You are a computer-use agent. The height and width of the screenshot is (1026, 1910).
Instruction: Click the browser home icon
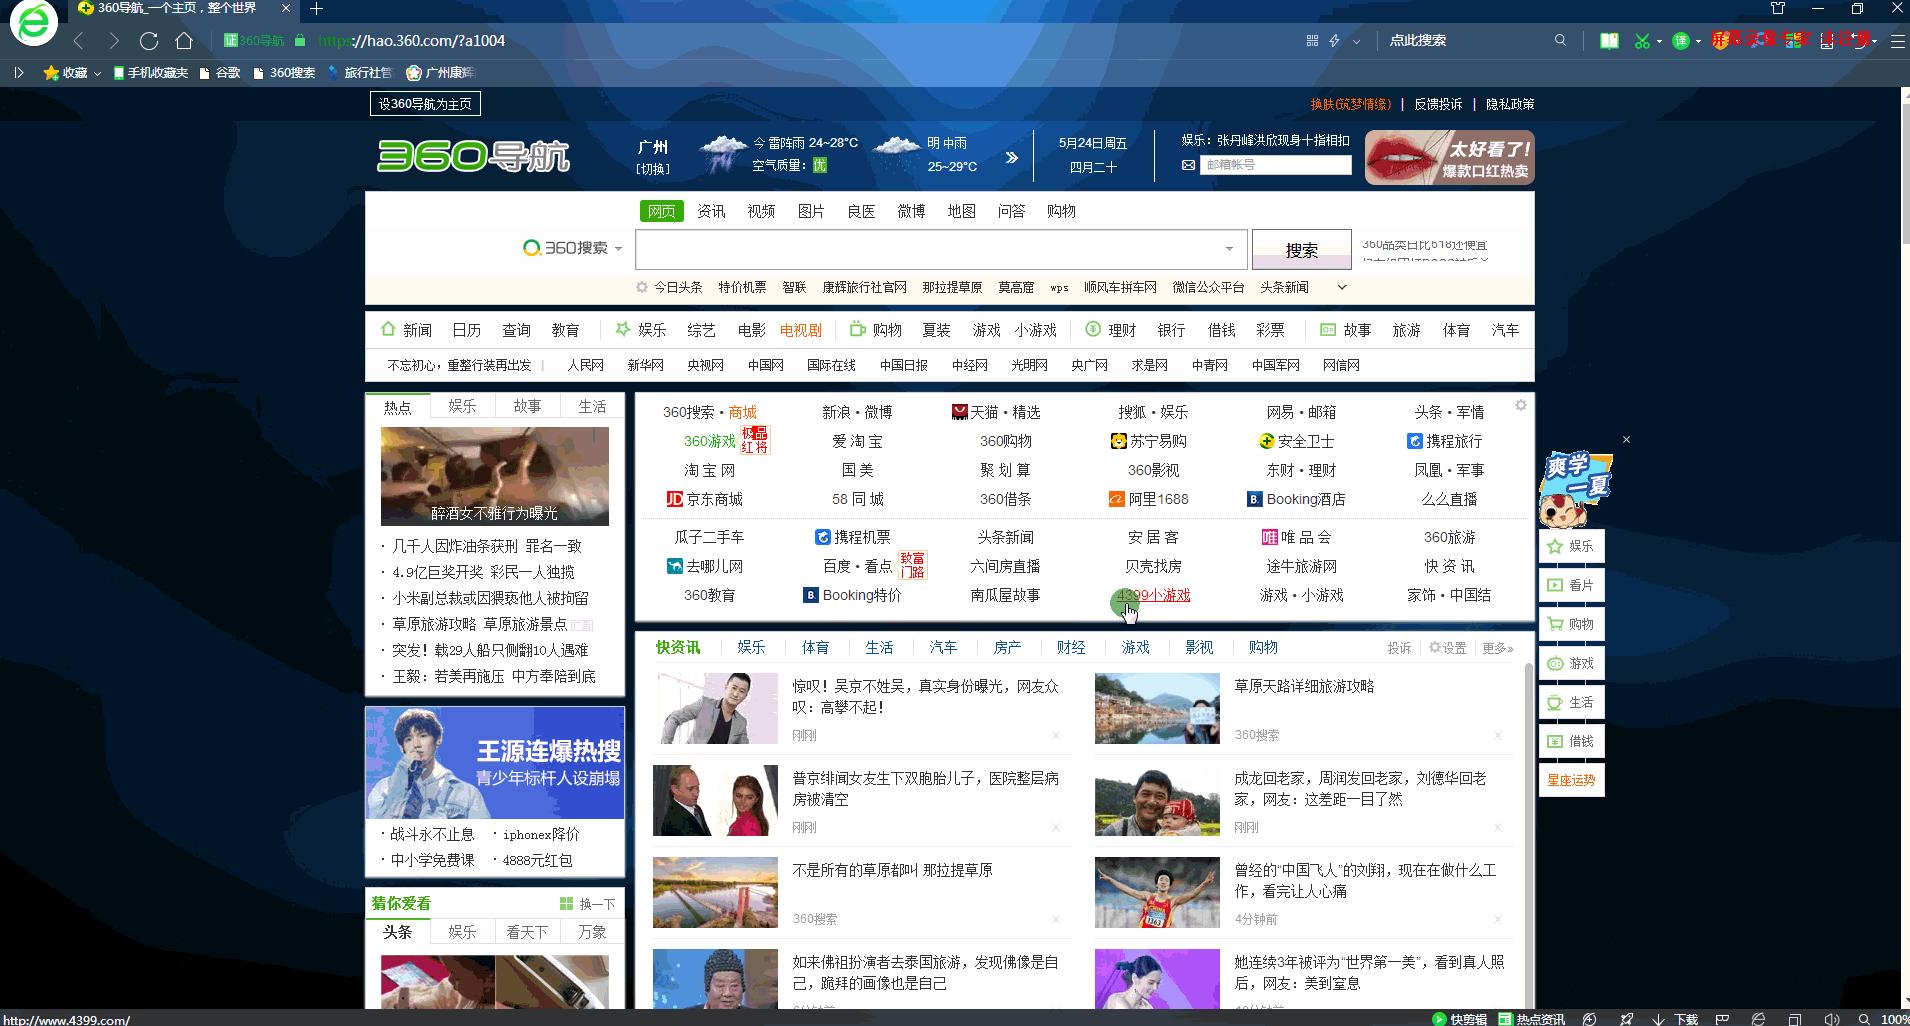coord(185,41)
